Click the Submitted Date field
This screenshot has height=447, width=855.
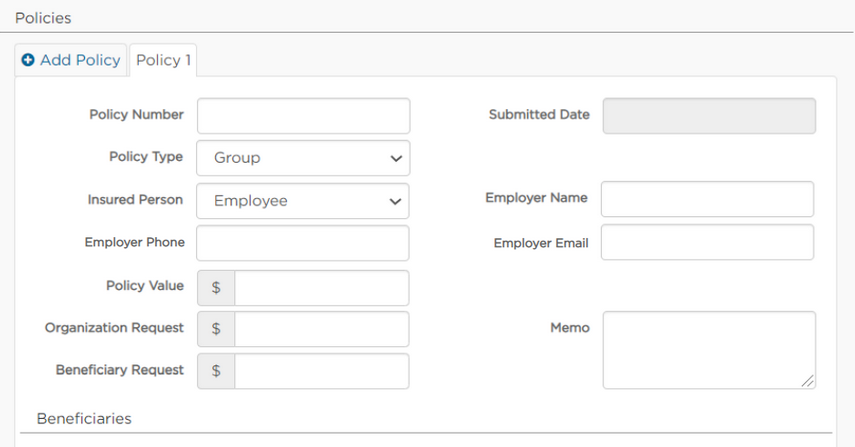point(709,116)
